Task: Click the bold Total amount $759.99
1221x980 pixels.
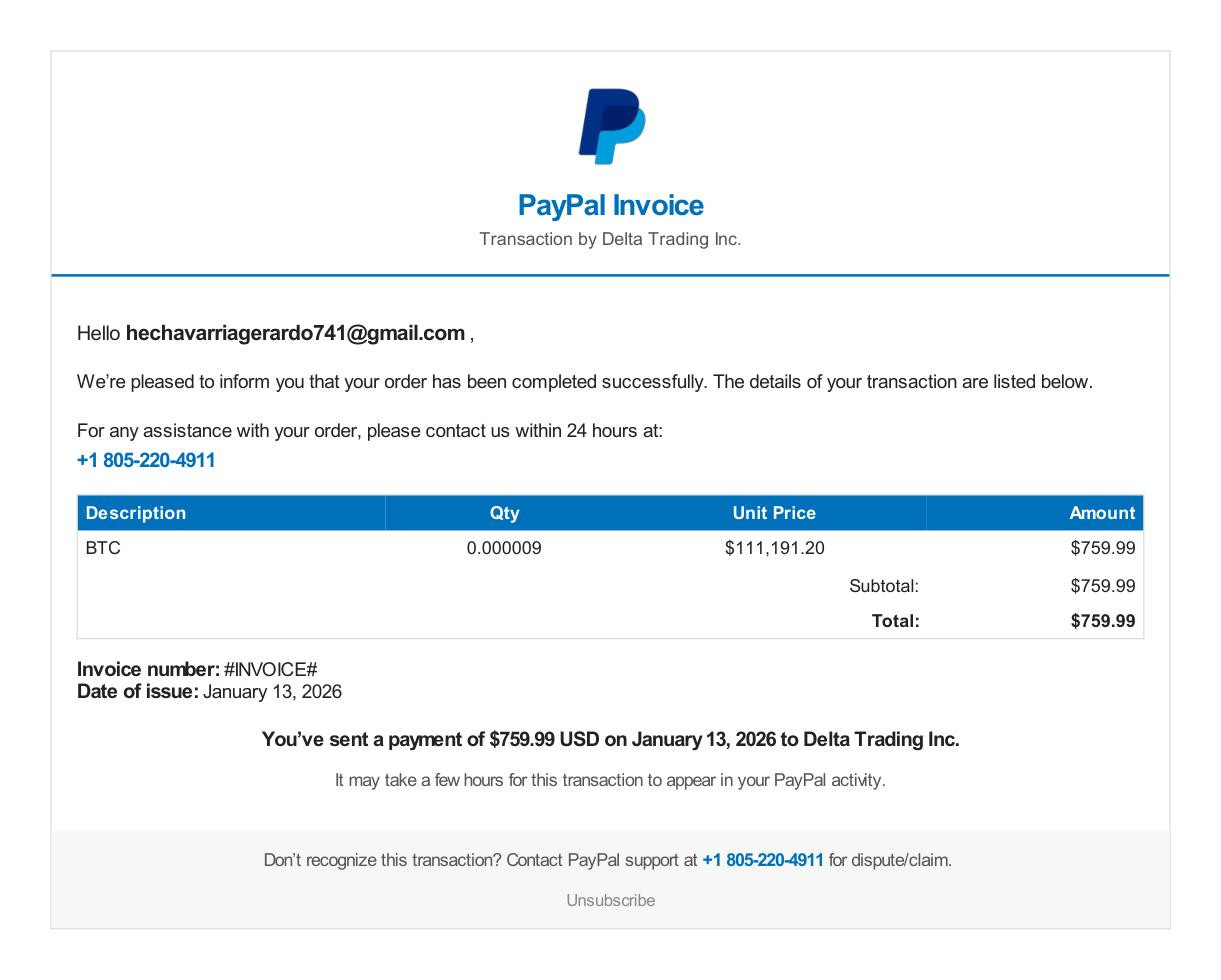Action: [x=1103, y=621]
